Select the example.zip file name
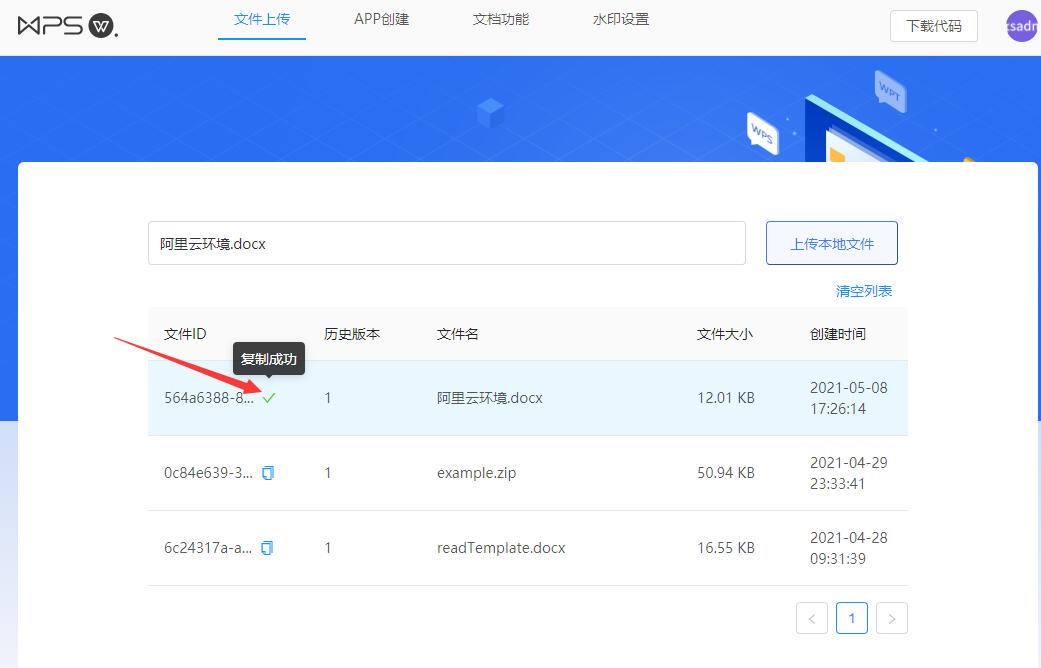Image resolution: width=1041 pixels, height=668 pixels. click(477, 473)
